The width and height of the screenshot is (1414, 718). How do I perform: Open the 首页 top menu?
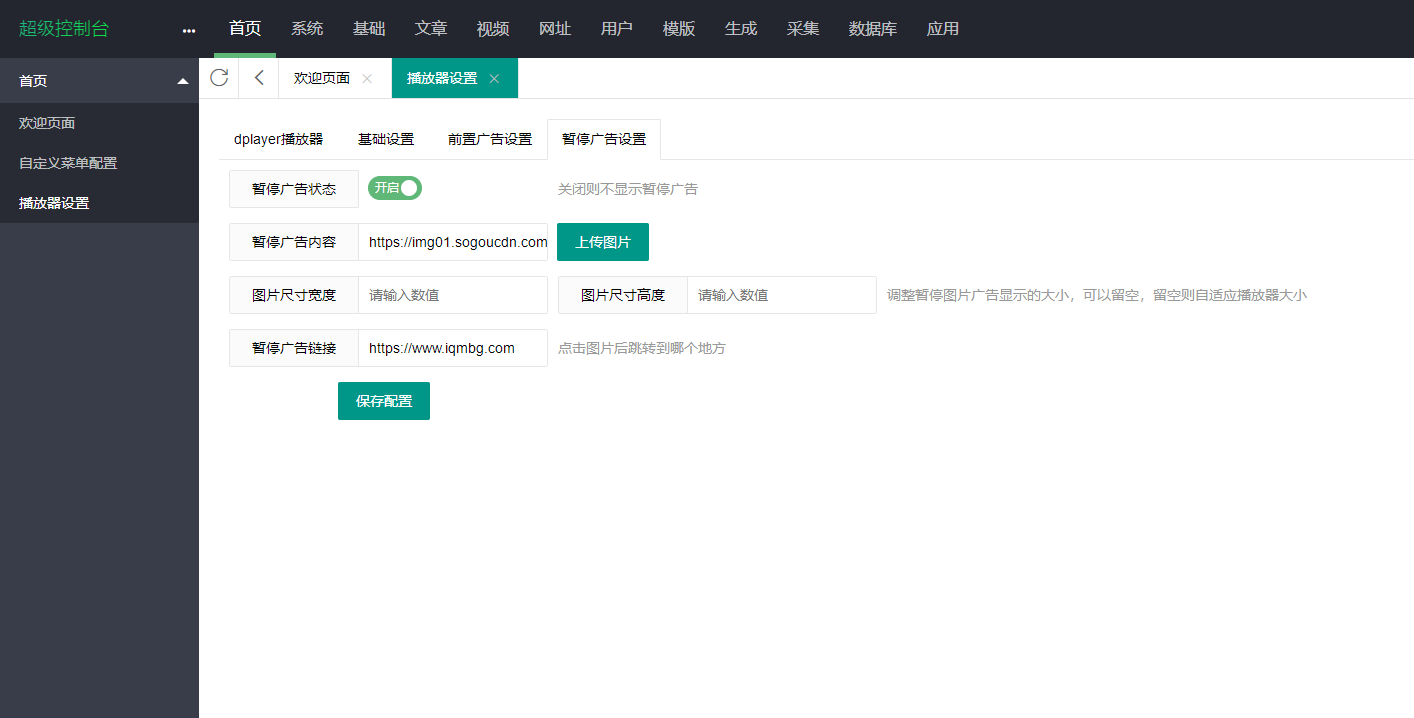[245, 29]
